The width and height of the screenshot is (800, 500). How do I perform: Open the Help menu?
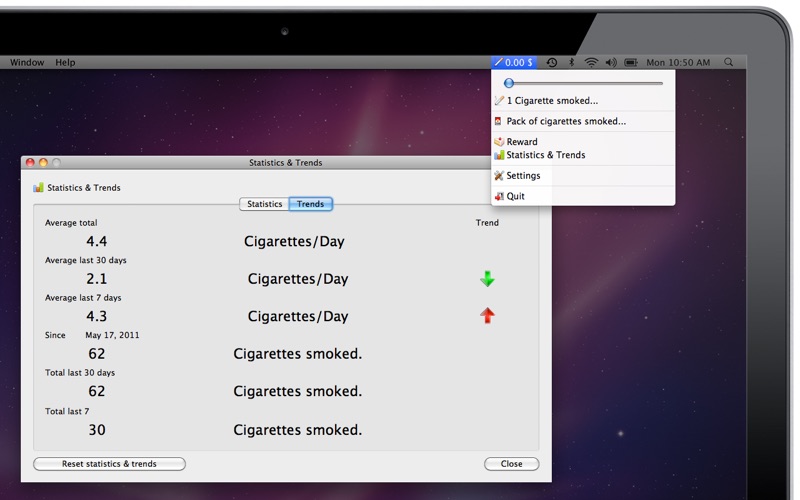click(x=65, y=62)
